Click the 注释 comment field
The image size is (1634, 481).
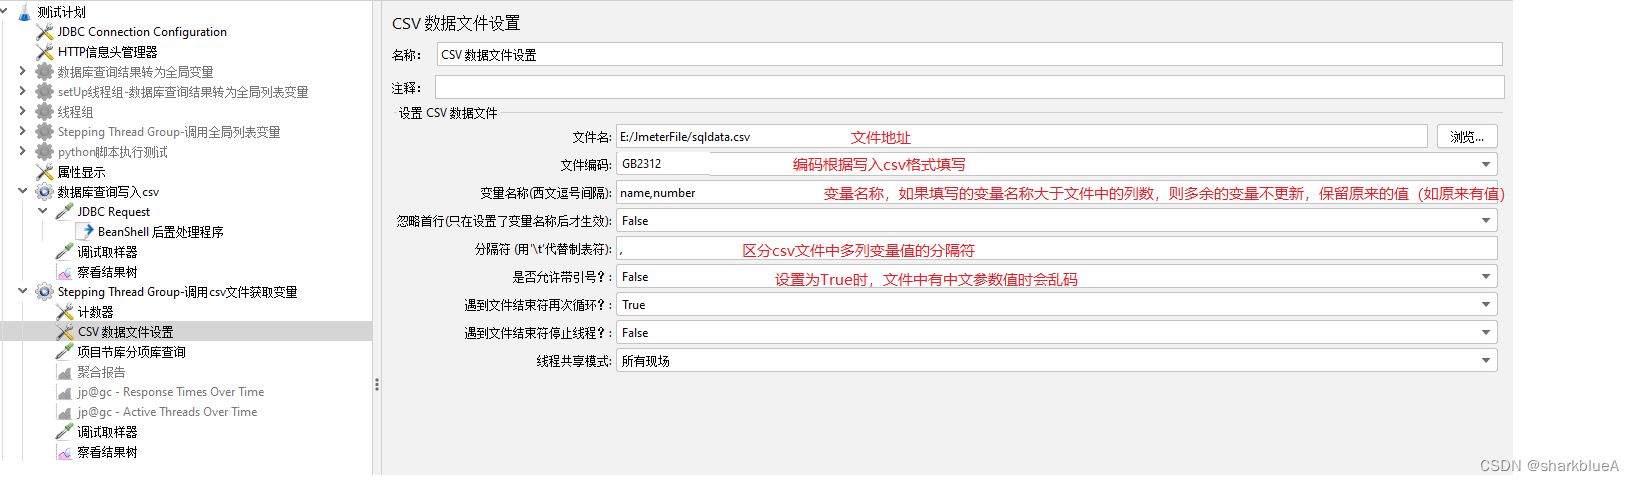[969, 87]
